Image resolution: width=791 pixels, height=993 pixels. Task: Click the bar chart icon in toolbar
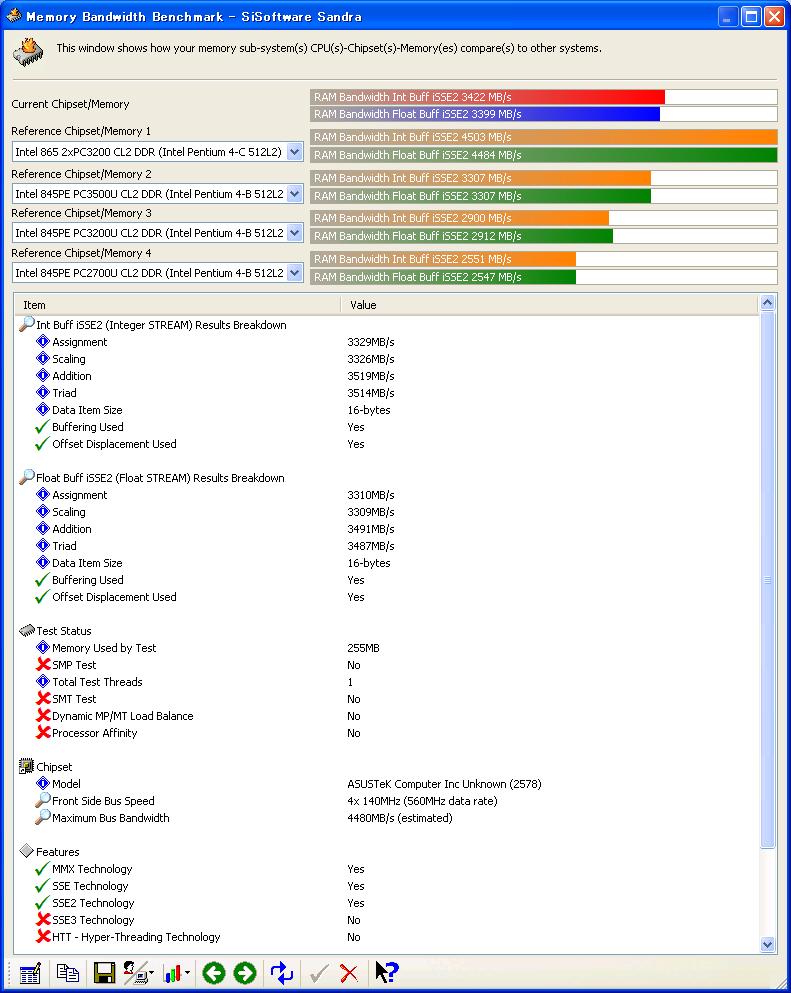coord(172,973)
